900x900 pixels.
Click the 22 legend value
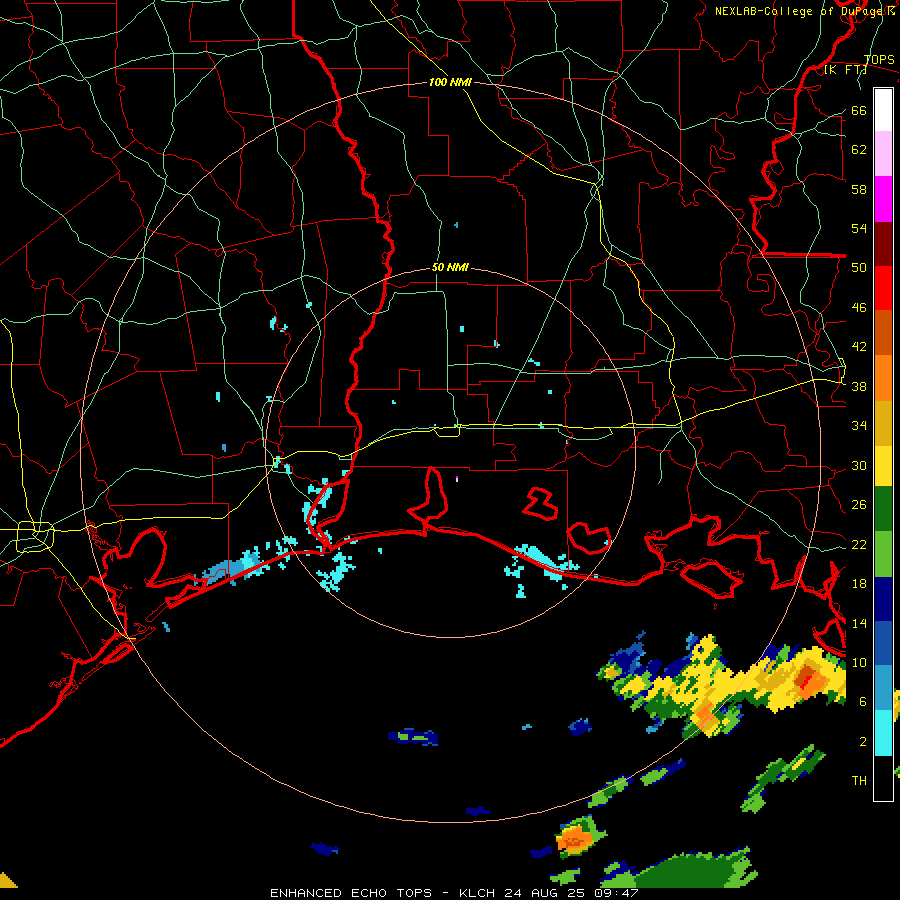[859, 544]
